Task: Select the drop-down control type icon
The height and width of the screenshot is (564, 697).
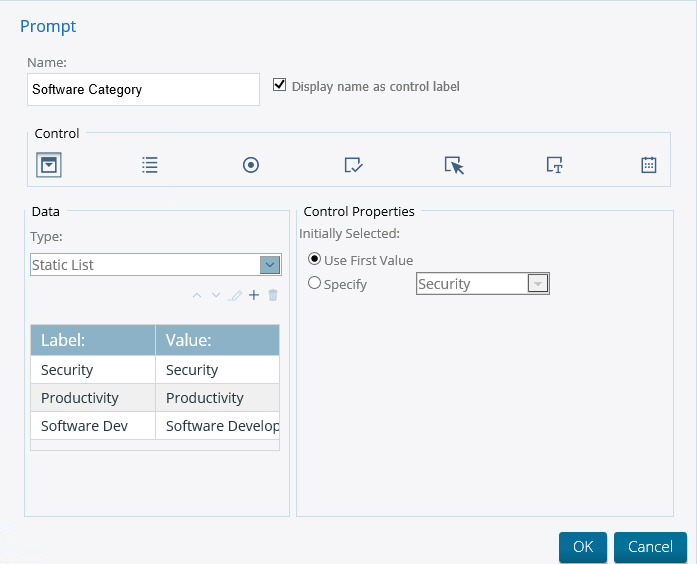Action: click(x=48, y=165)
